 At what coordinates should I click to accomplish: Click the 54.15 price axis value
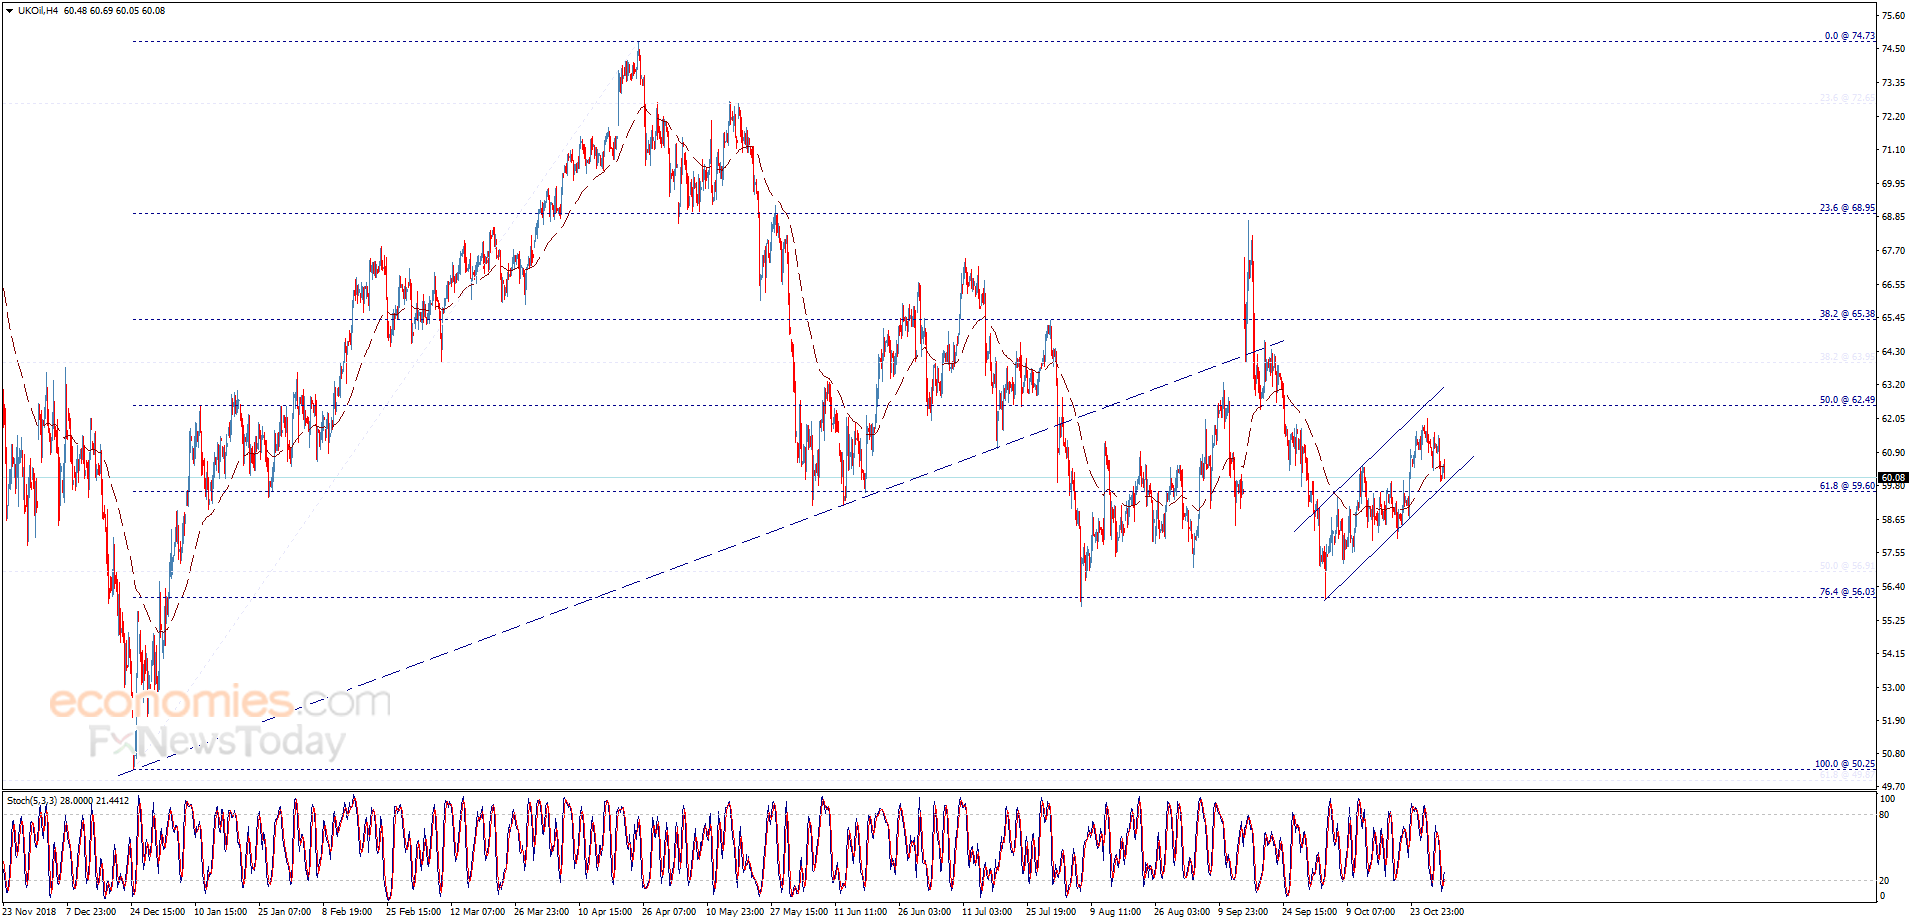coord(1893,654)
